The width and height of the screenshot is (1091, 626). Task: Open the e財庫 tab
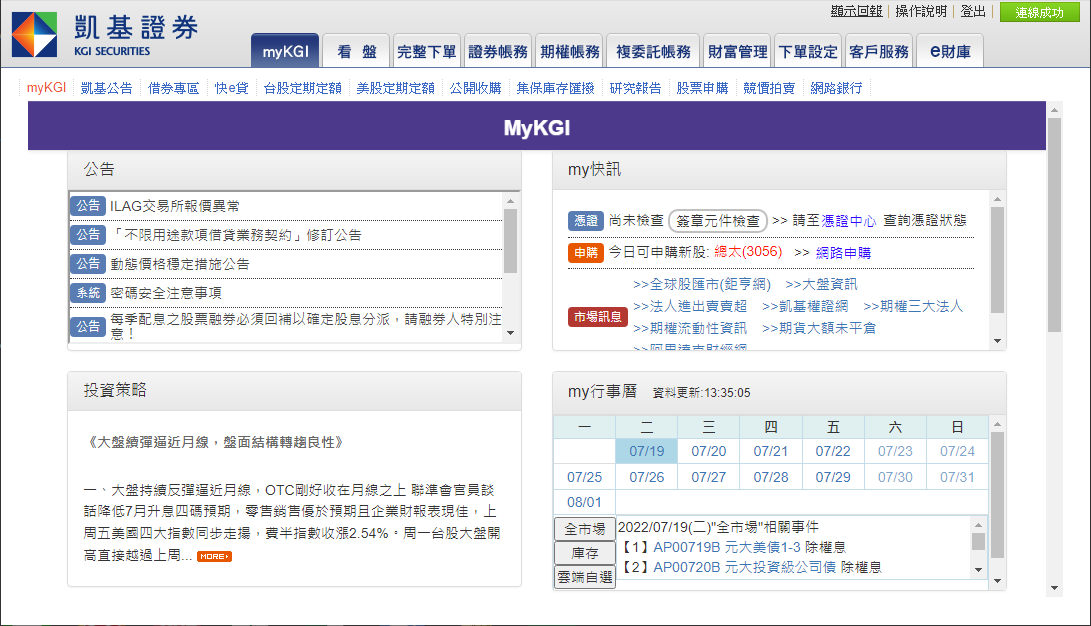949,52
